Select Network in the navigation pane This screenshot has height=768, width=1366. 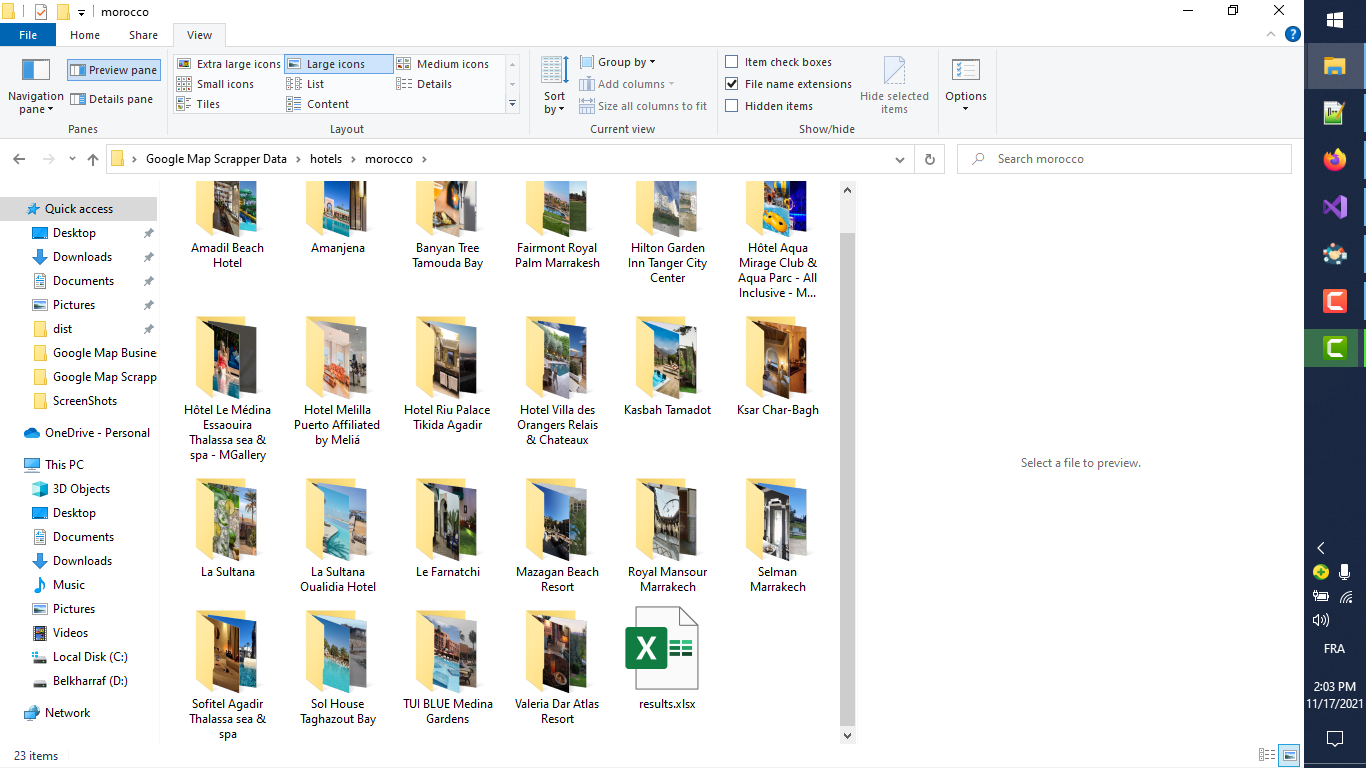67,713
